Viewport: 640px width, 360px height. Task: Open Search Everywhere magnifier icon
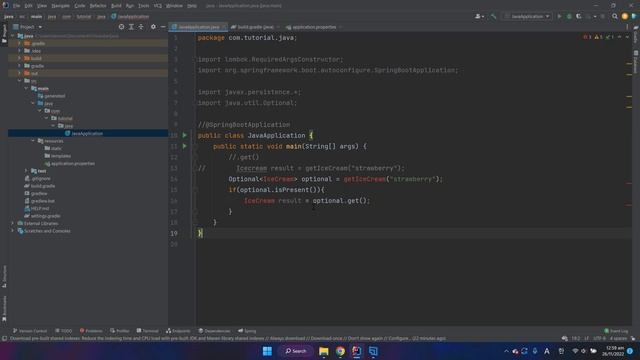(615, 16)
